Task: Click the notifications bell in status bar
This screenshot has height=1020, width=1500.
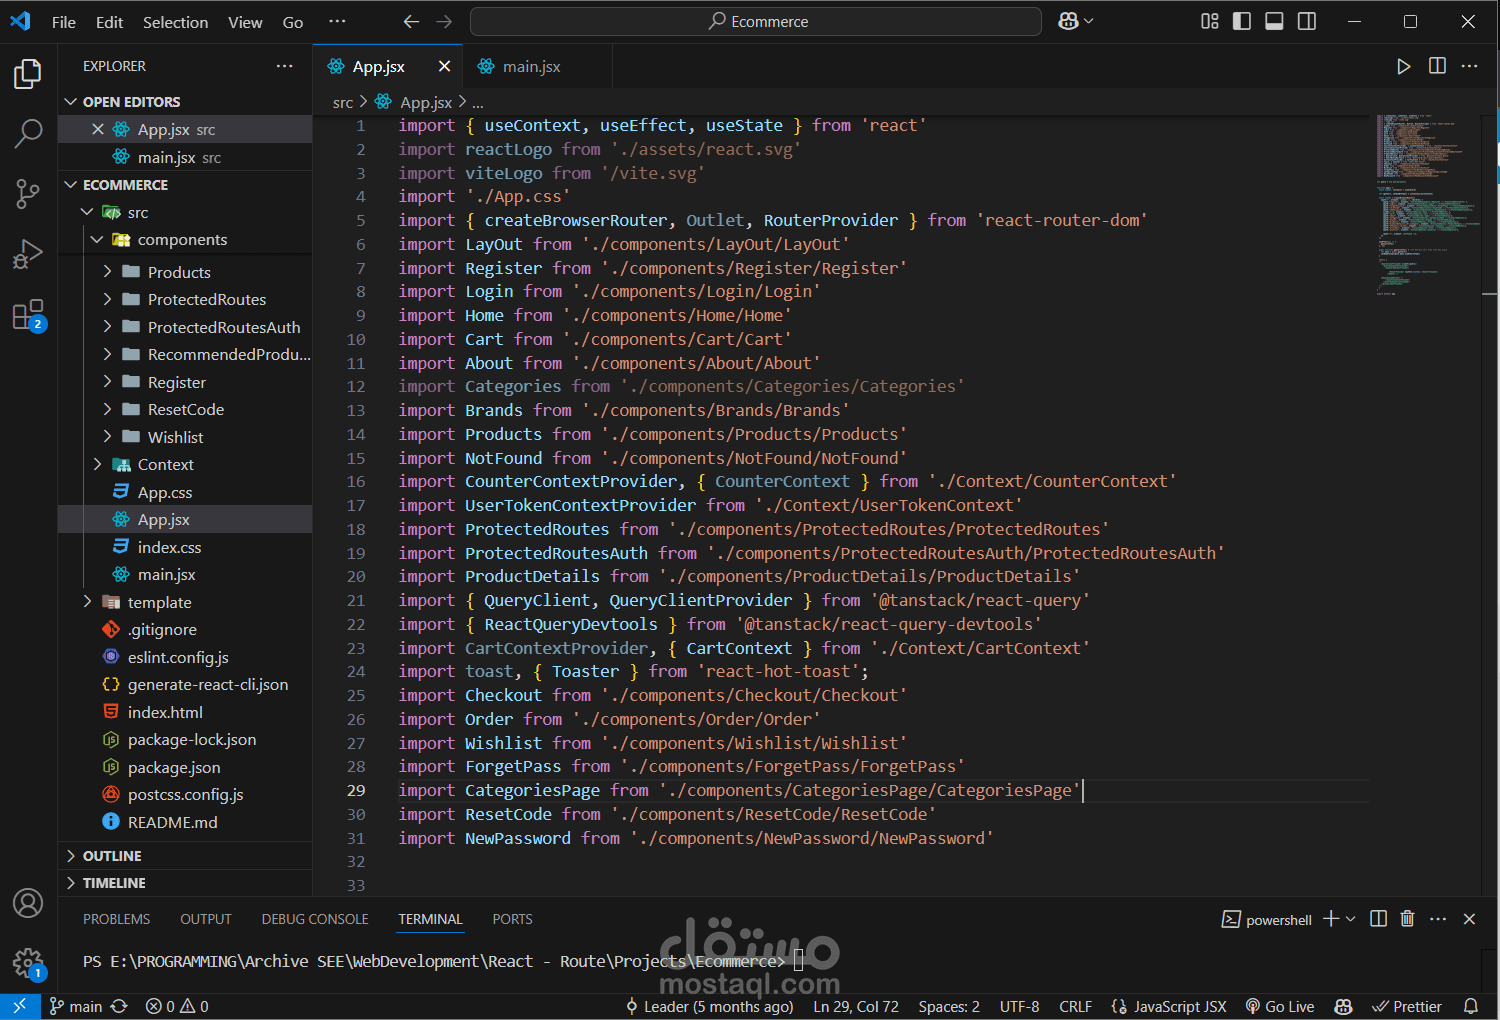Action: click(x=1471, y=1006)
